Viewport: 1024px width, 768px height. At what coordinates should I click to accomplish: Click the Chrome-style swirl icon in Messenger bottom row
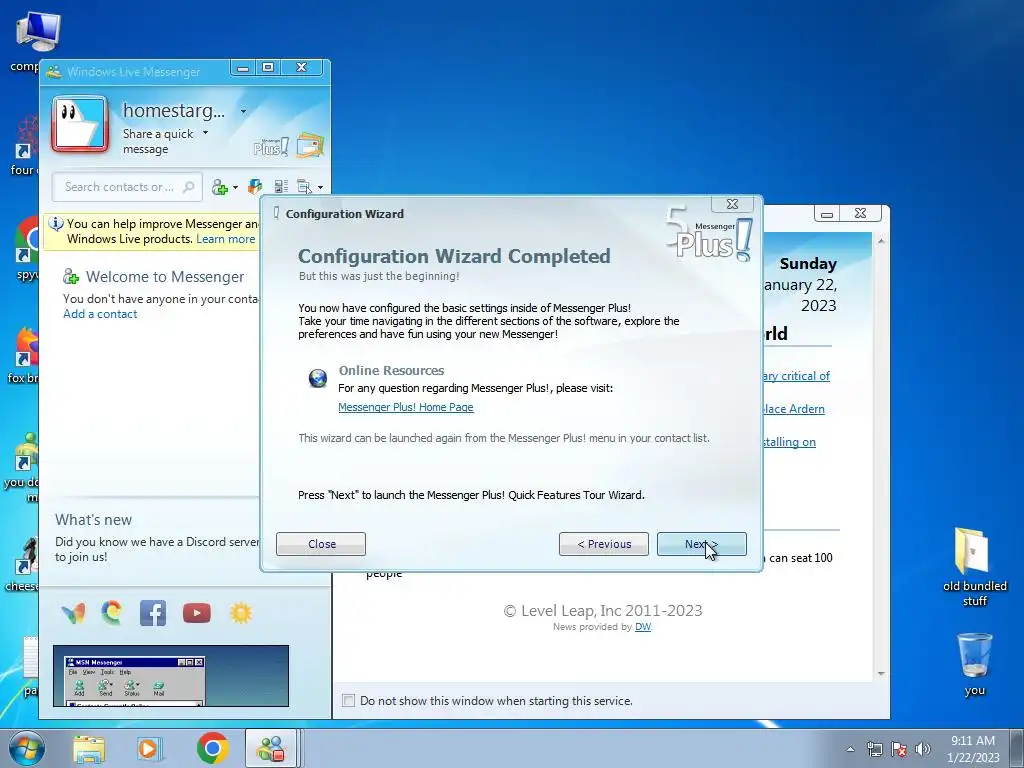pos(112,613)
